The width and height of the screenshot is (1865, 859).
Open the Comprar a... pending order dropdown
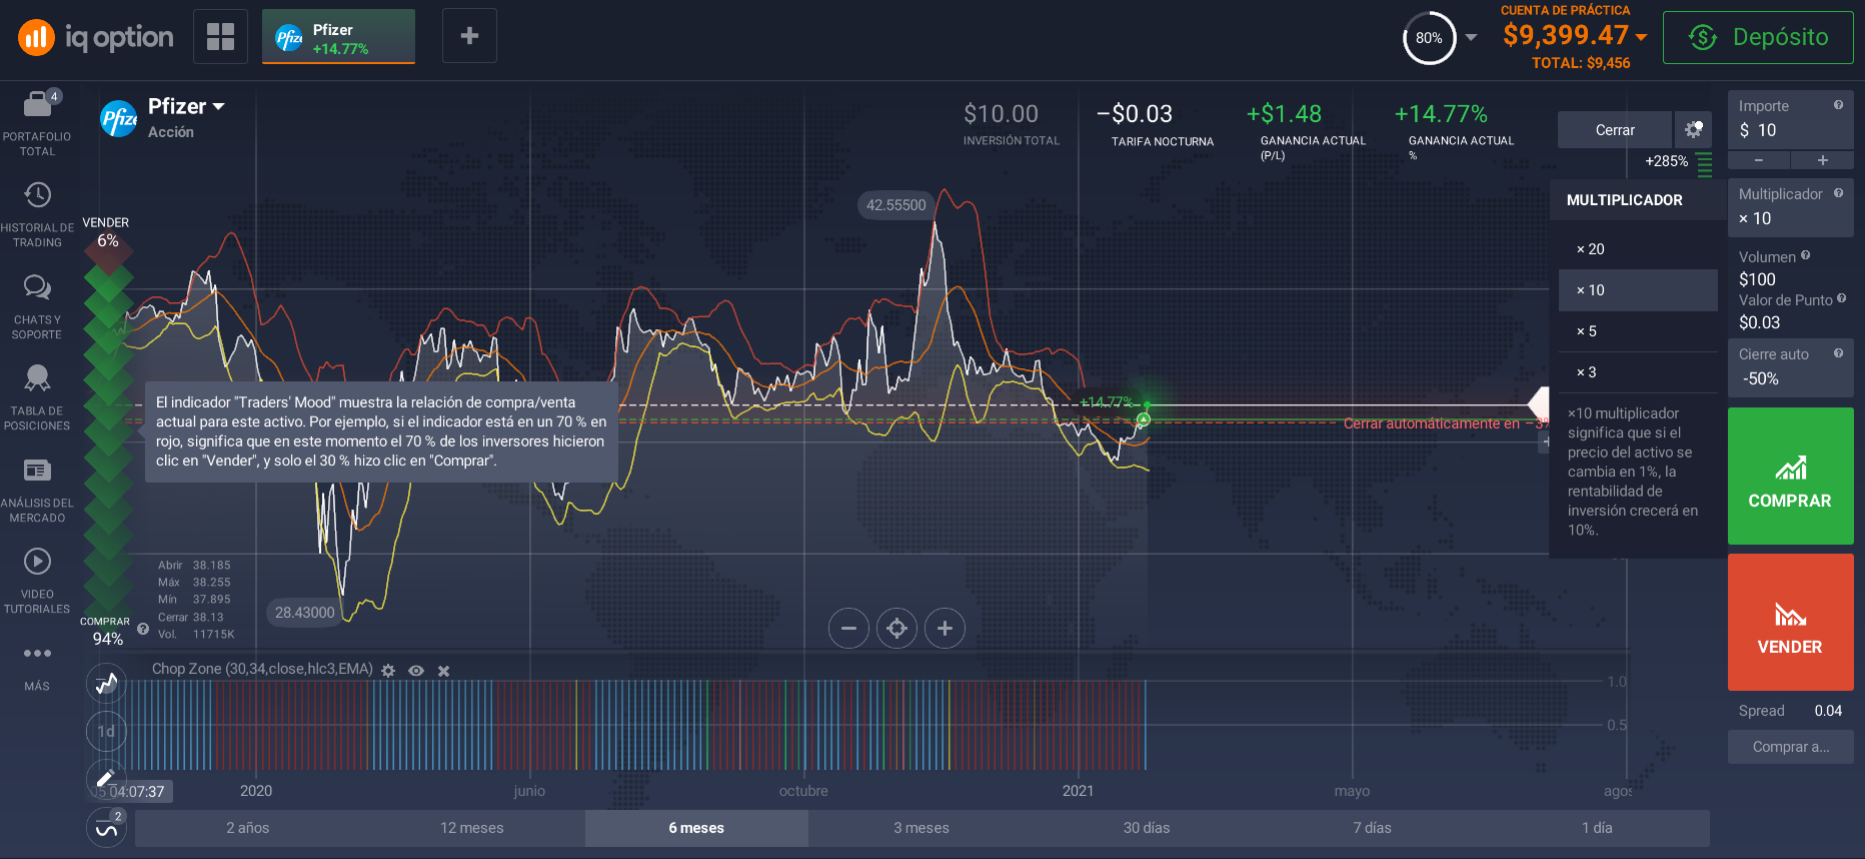click(x=1790, y=747)
